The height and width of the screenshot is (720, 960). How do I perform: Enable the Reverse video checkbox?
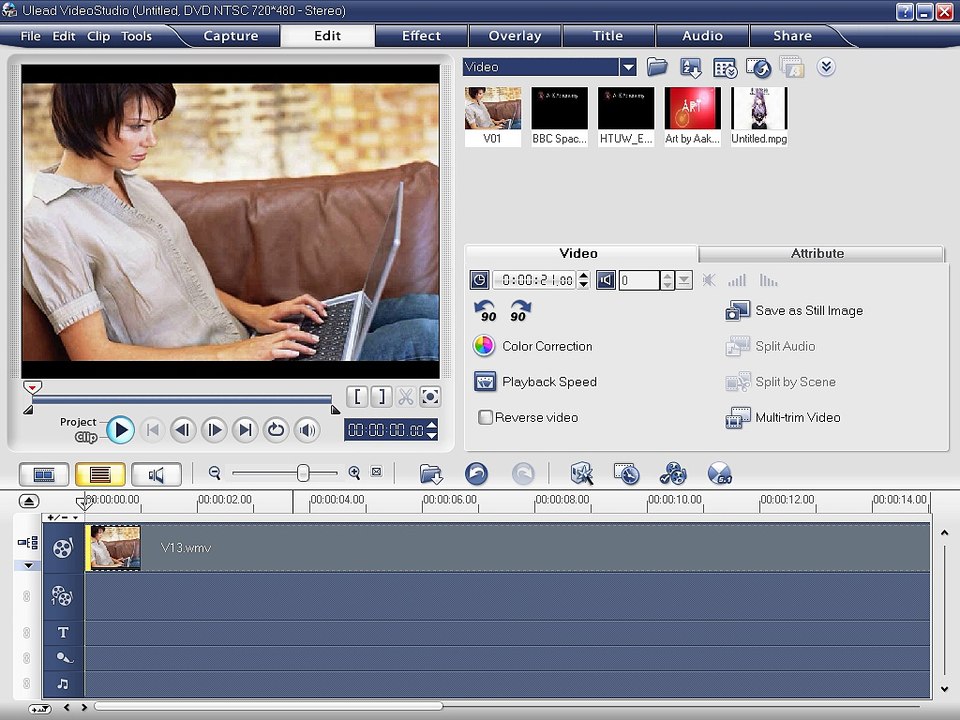point(485,418)
